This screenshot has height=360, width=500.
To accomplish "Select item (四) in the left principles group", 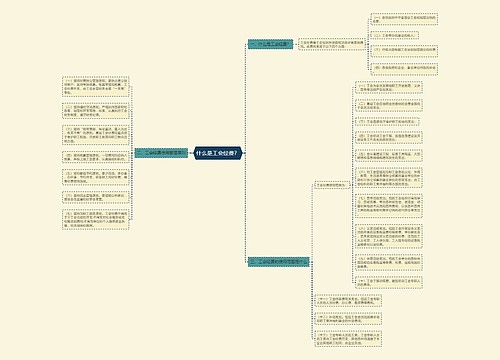I will click(96, 157).
